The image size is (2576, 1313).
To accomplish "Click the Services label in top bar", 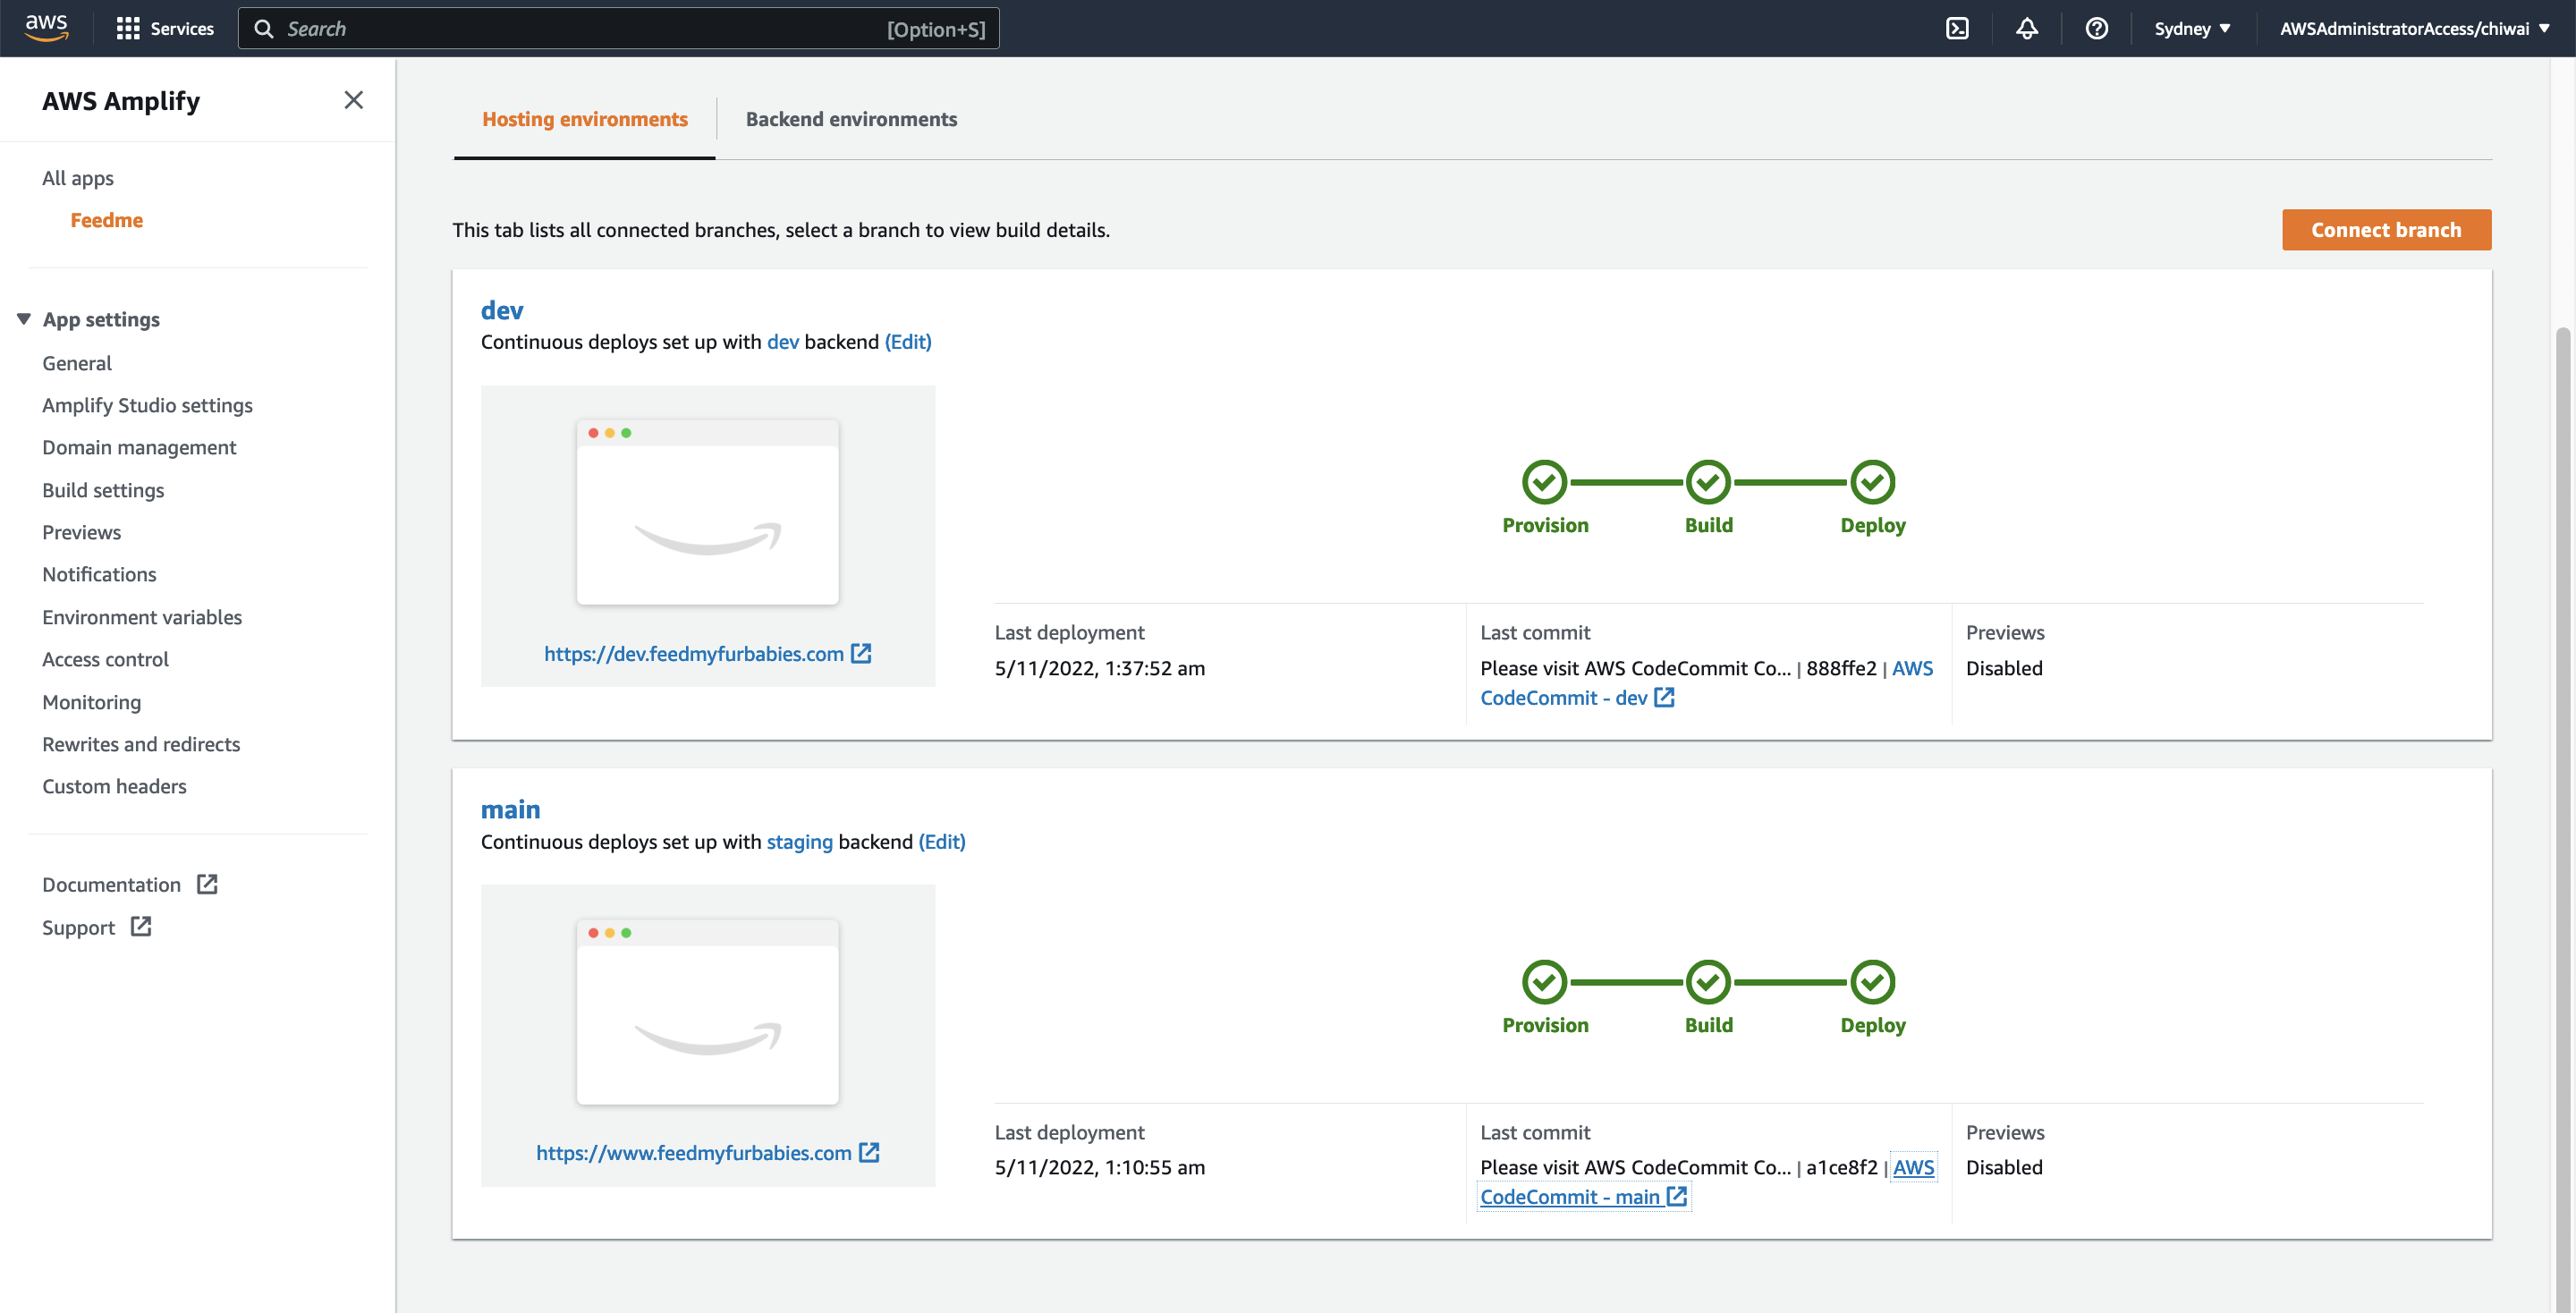I will pos(182,29).
